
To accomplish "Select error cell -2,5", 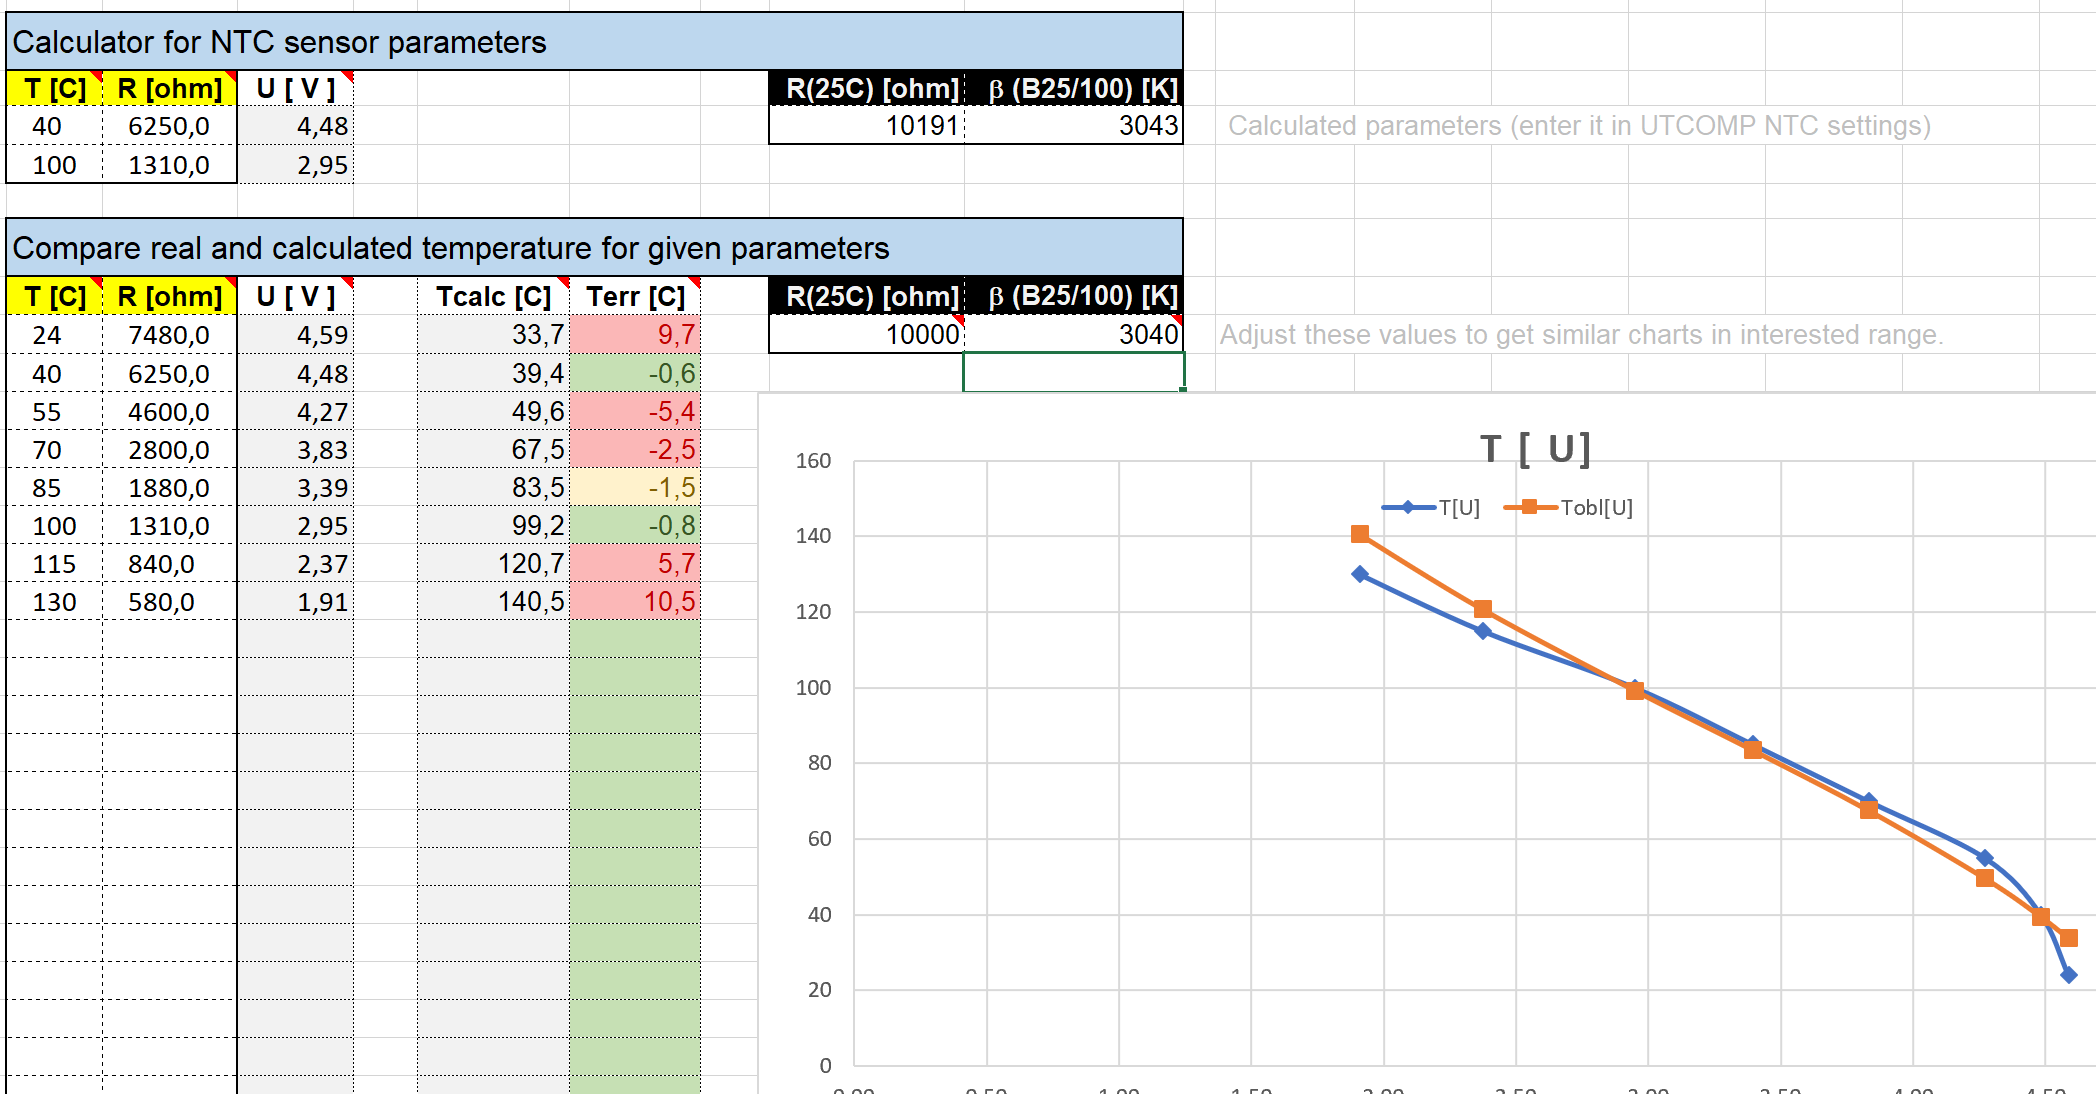I will 635,449.
